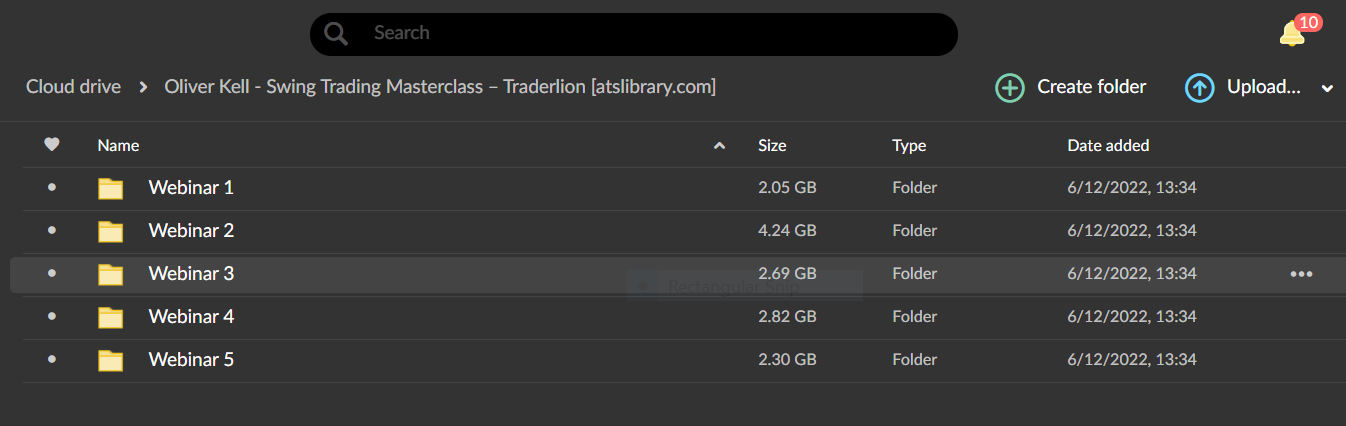Image resolution: width=1346 pixels, height=426 pixels.
Task: Open the notifications bell icon
Action: pos(1292,34)
